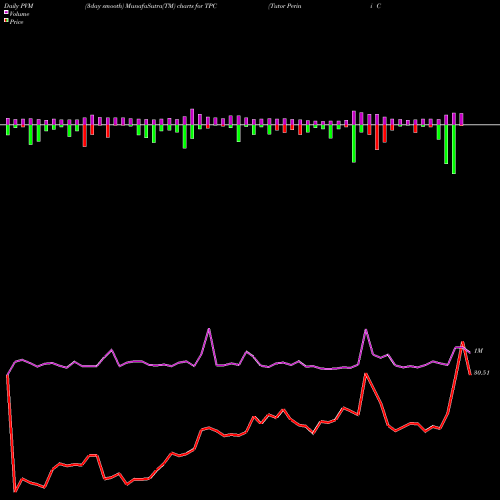Click the '80.51' price value label
This screenshot has width=500, height=500.
click(x=482, y=373)
